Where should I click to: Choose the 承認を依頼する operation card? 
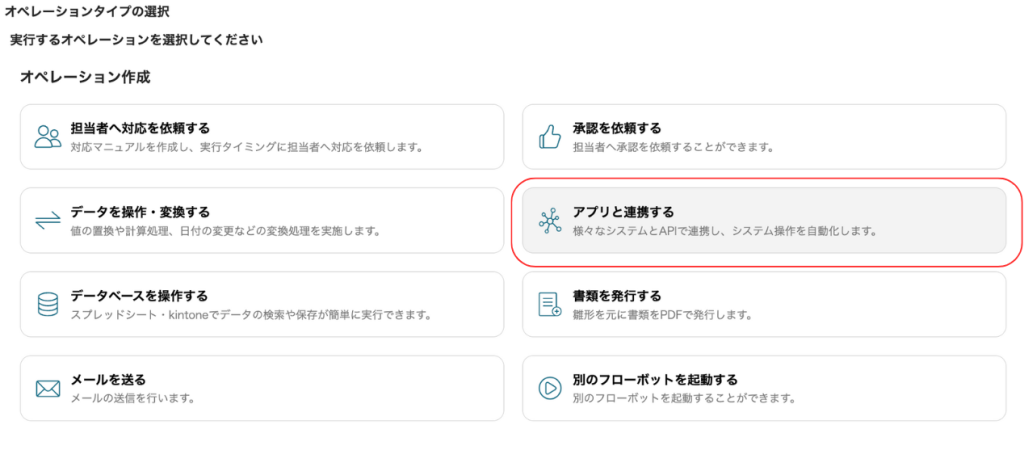pyautogui.click(x=764, y=136)
